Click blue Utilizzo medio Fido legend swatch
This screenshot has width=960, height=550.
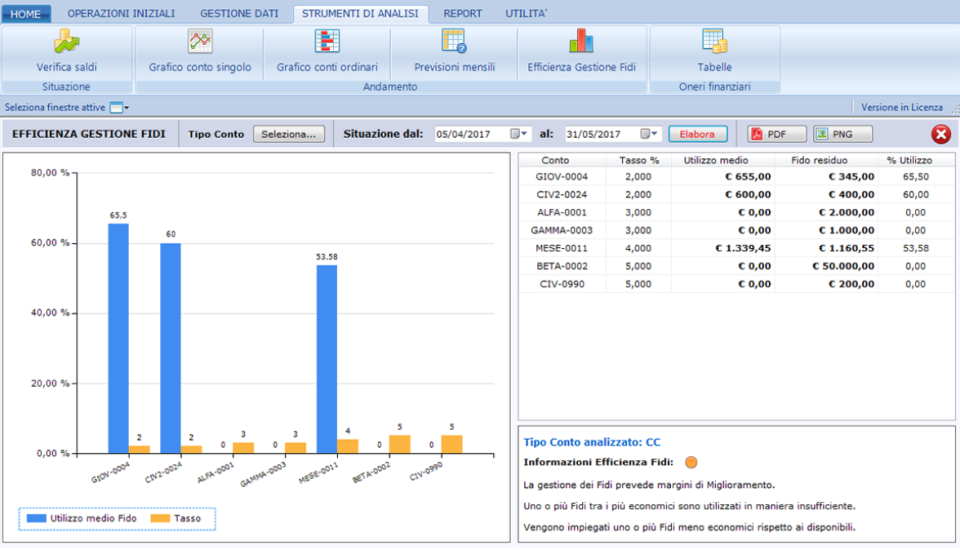35,518
